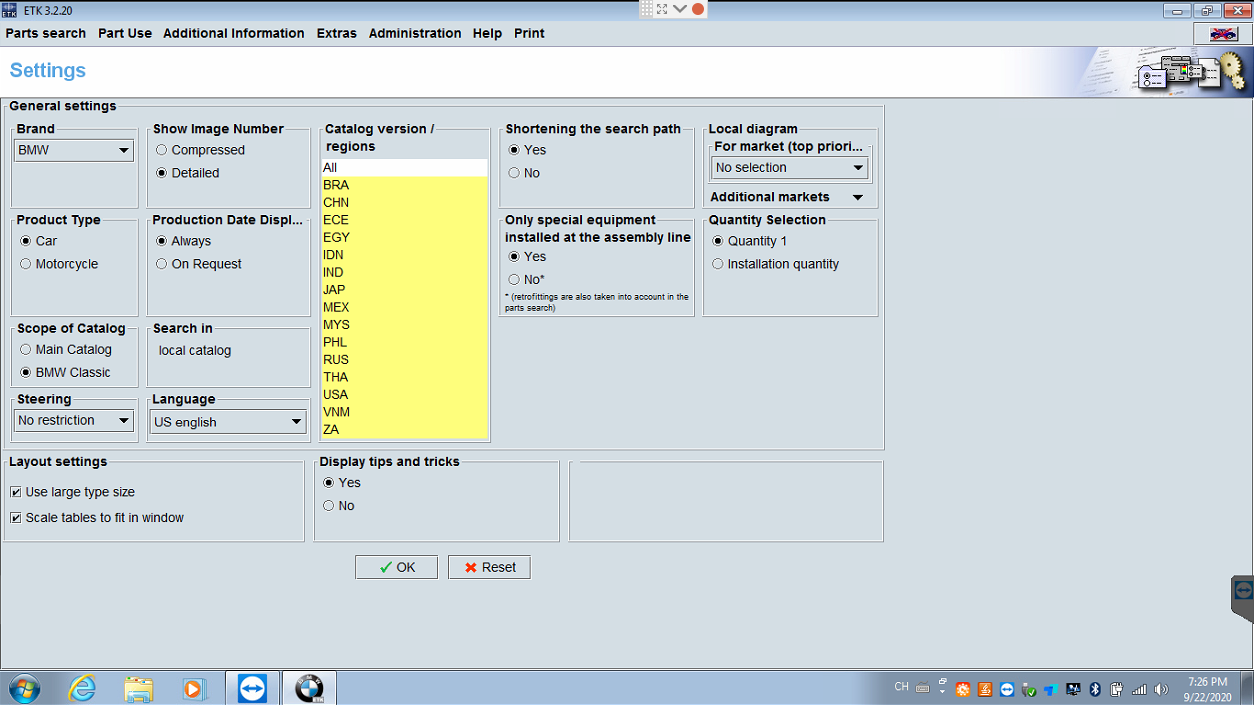Select Detailed image number option
Screen dimensions: 1254x705
pos(161,173)
